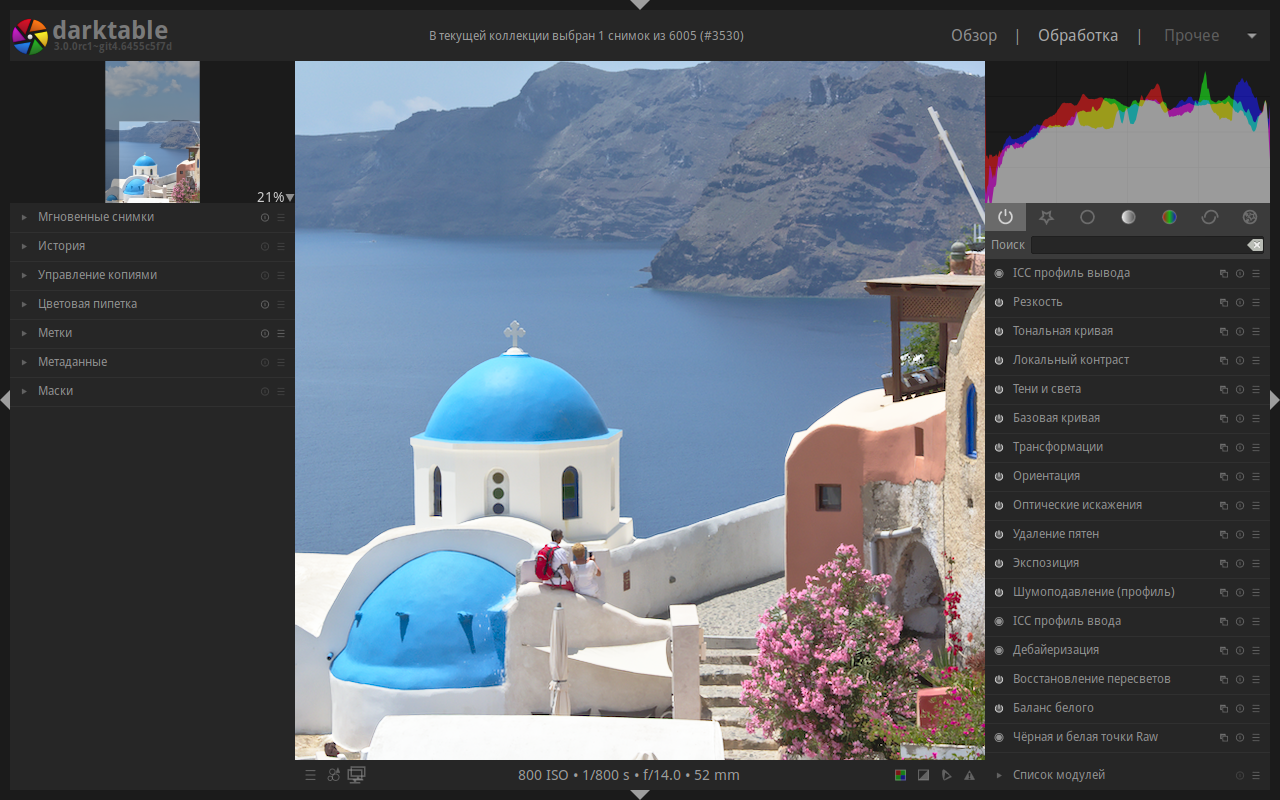Screen dimensions: 1280x800
Task: Expand the История panel
Action: tap(152, 246)
